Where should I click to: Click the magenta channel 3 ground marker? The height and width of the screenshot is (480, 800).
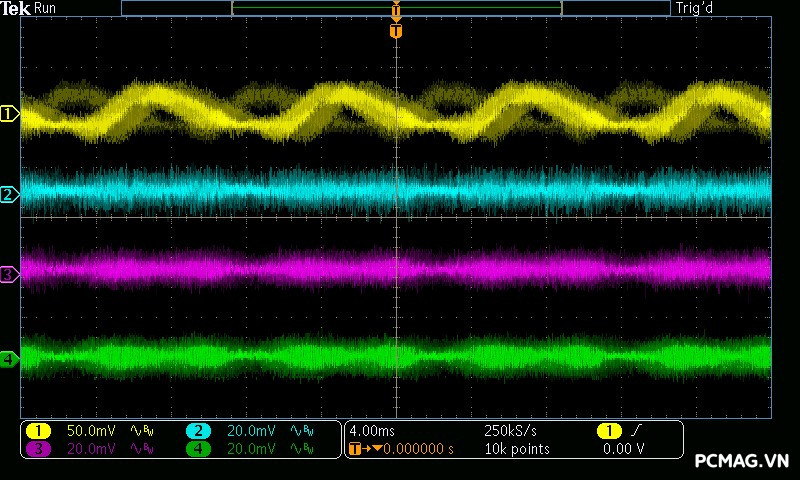pos(9,274)
